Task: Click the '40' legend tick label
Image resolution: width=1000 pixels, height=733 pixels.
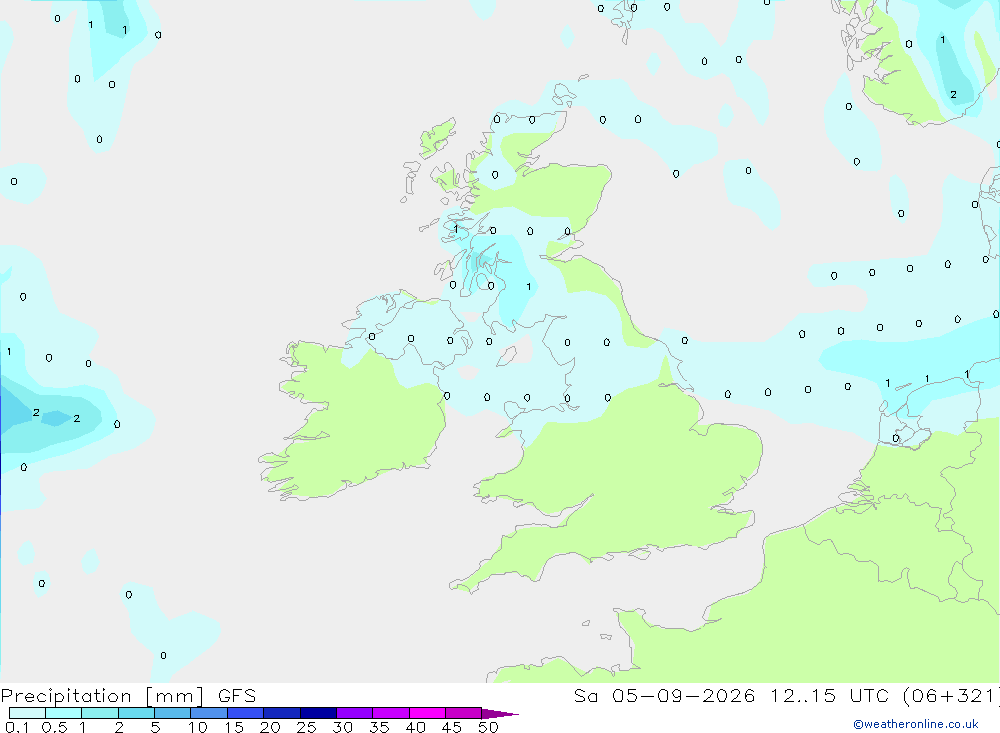Action: [x=415, y=727]
